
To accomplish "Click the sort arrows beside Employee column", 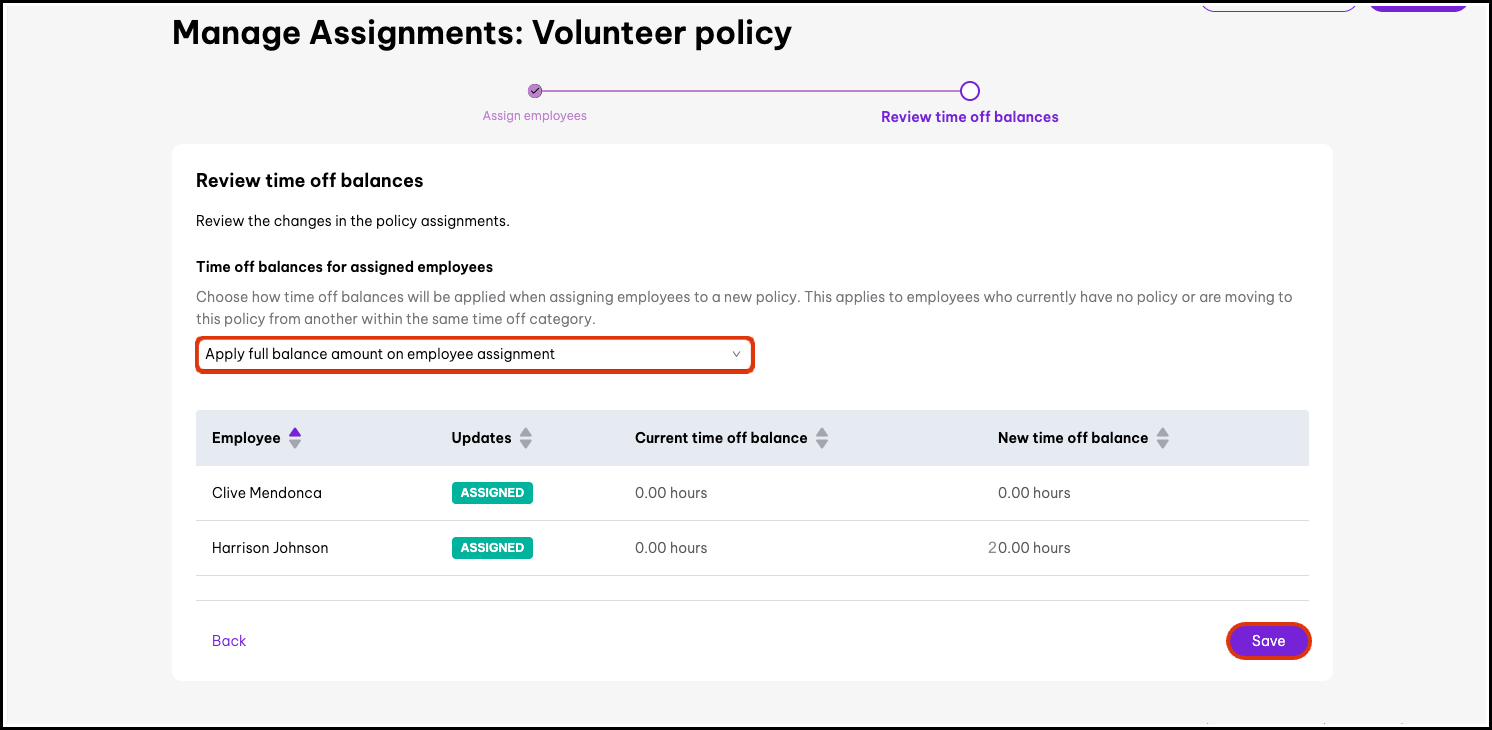I will point(294,438).
